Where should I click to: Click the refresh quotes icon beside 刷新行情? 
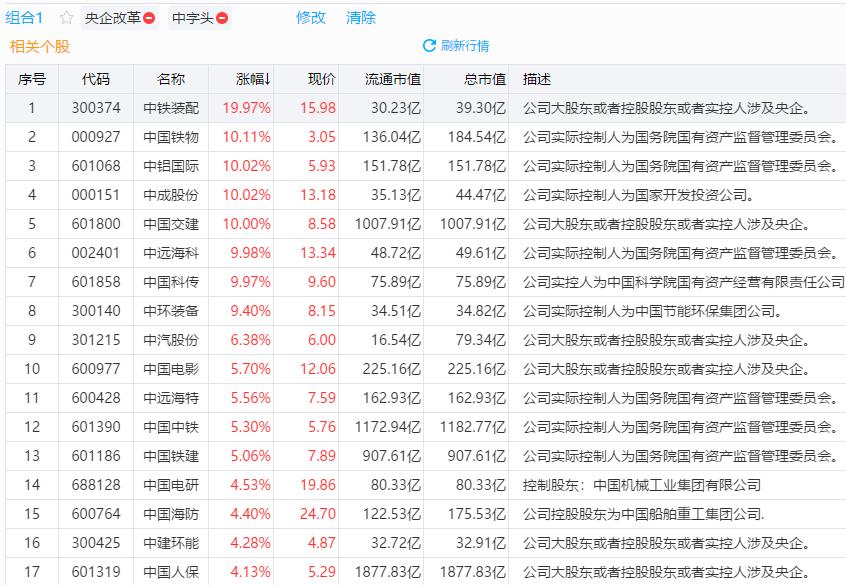[x=430, y=45]
